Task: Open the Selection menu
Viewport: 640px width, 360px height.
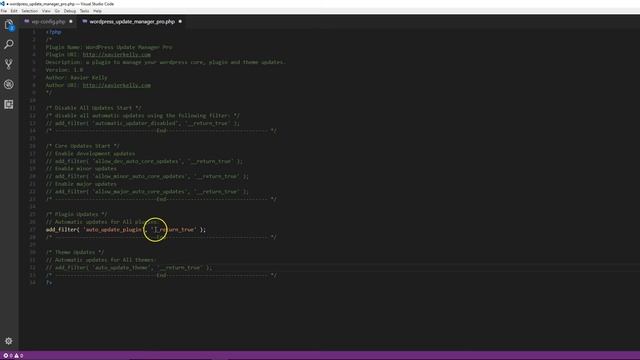Action: tap(29, 11)
